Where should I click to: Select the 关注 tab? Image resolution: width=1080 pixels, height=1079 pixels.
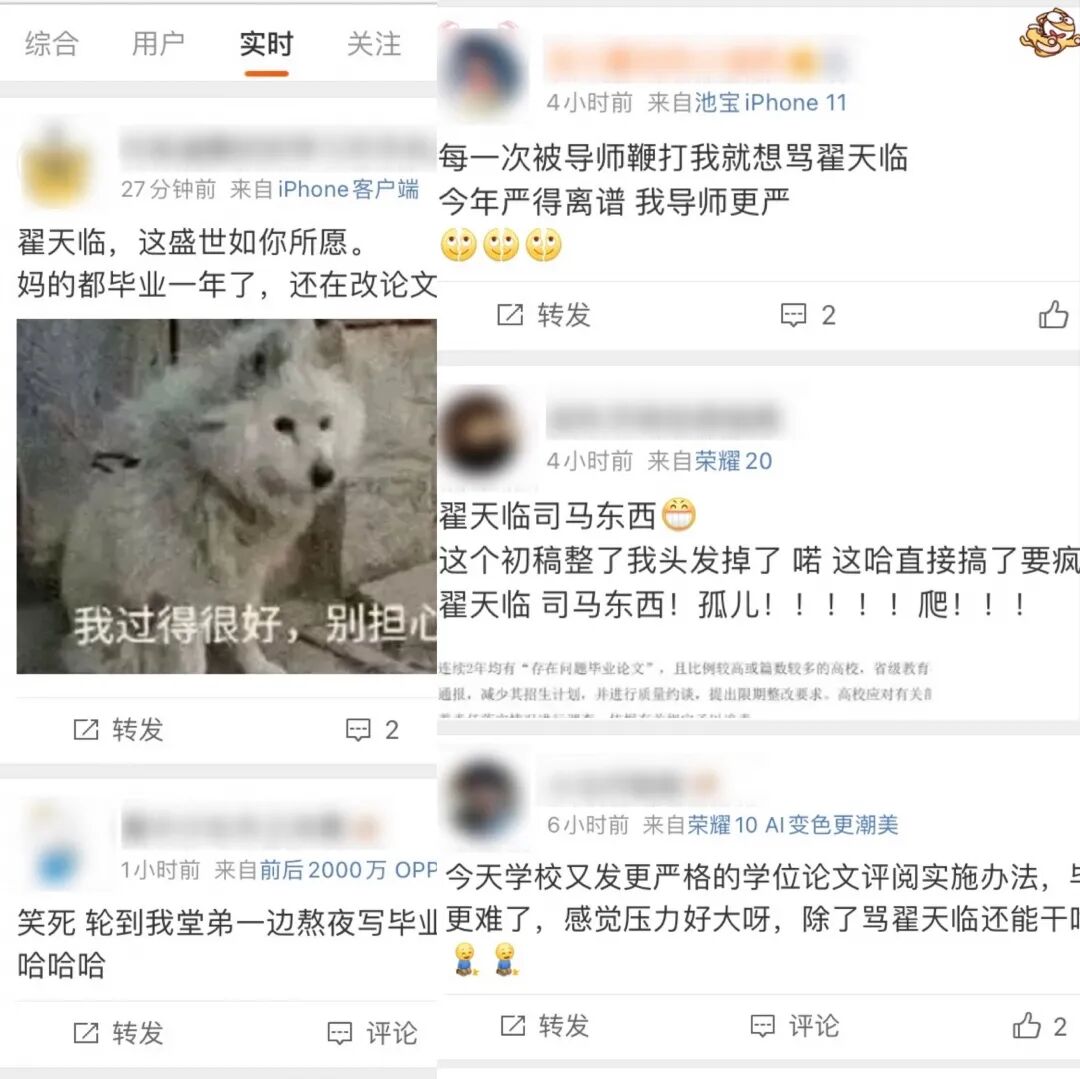pos(374,44)
